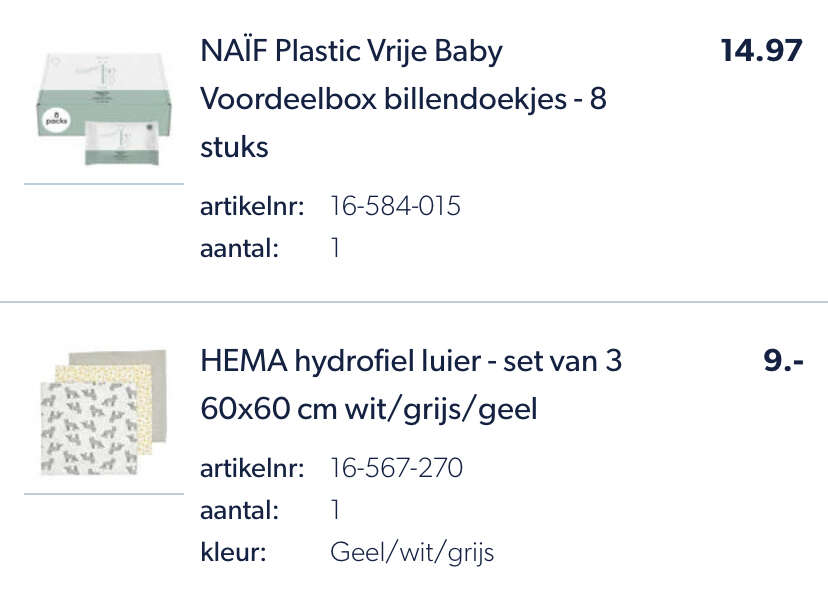The width and height of the screenshot is (828, 605).
Task: Click the artikelnr label of NAÏF item
Action: (252, 205)
